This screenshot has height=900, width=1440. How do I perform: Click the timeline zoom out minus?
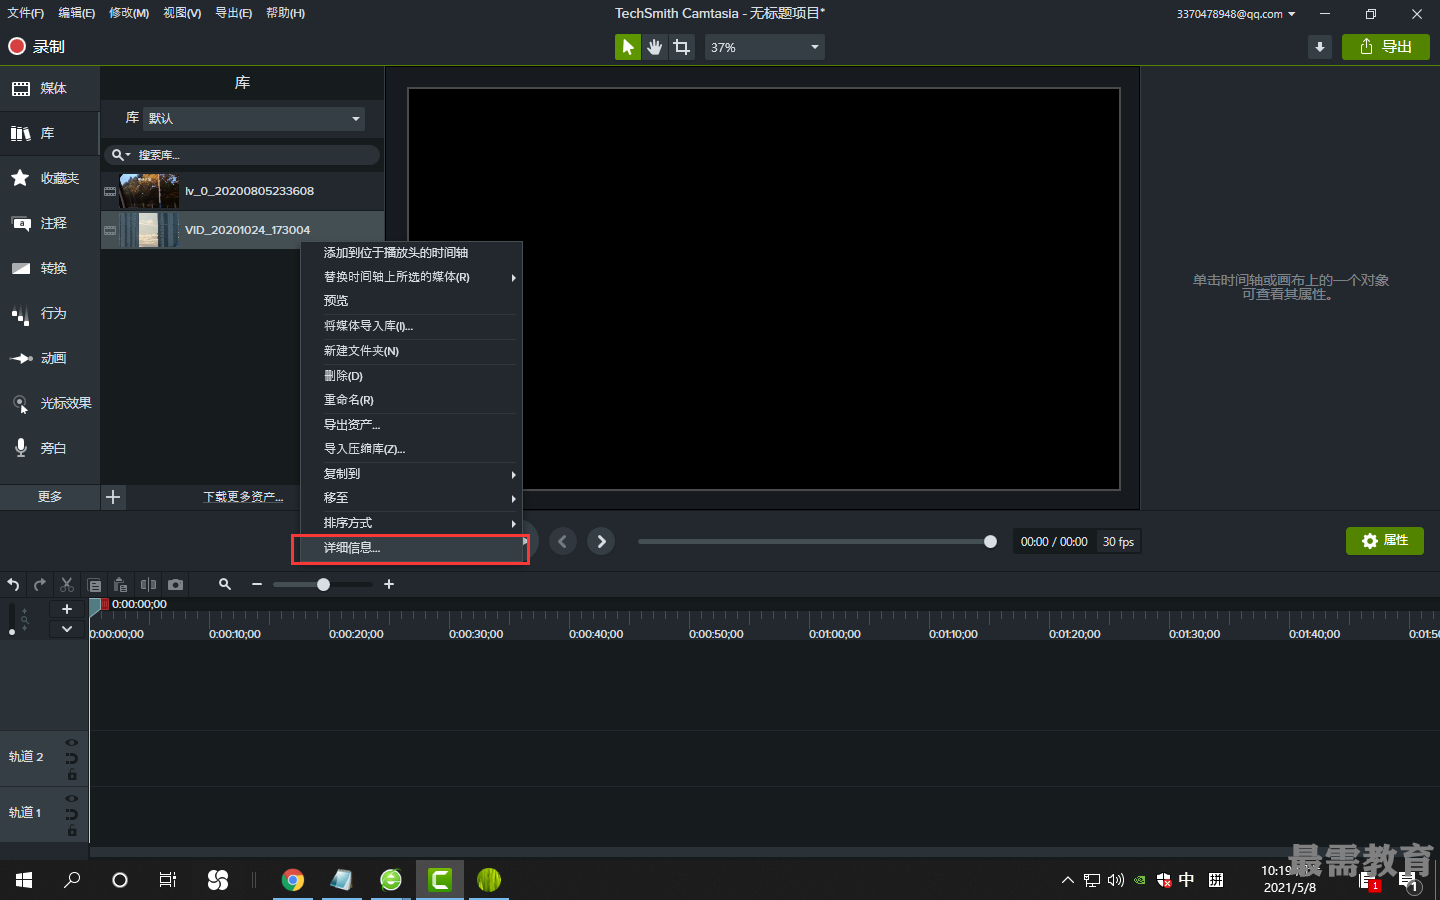[x=257, y=584]
